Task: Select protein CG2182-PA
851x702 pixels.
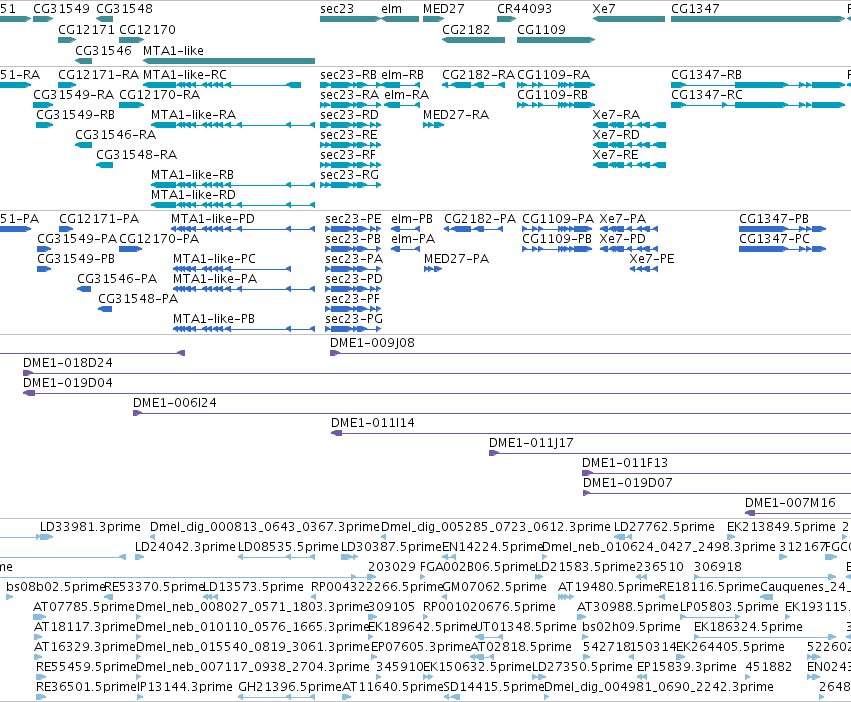Action: pyautogui.click(x=474, y=229)
